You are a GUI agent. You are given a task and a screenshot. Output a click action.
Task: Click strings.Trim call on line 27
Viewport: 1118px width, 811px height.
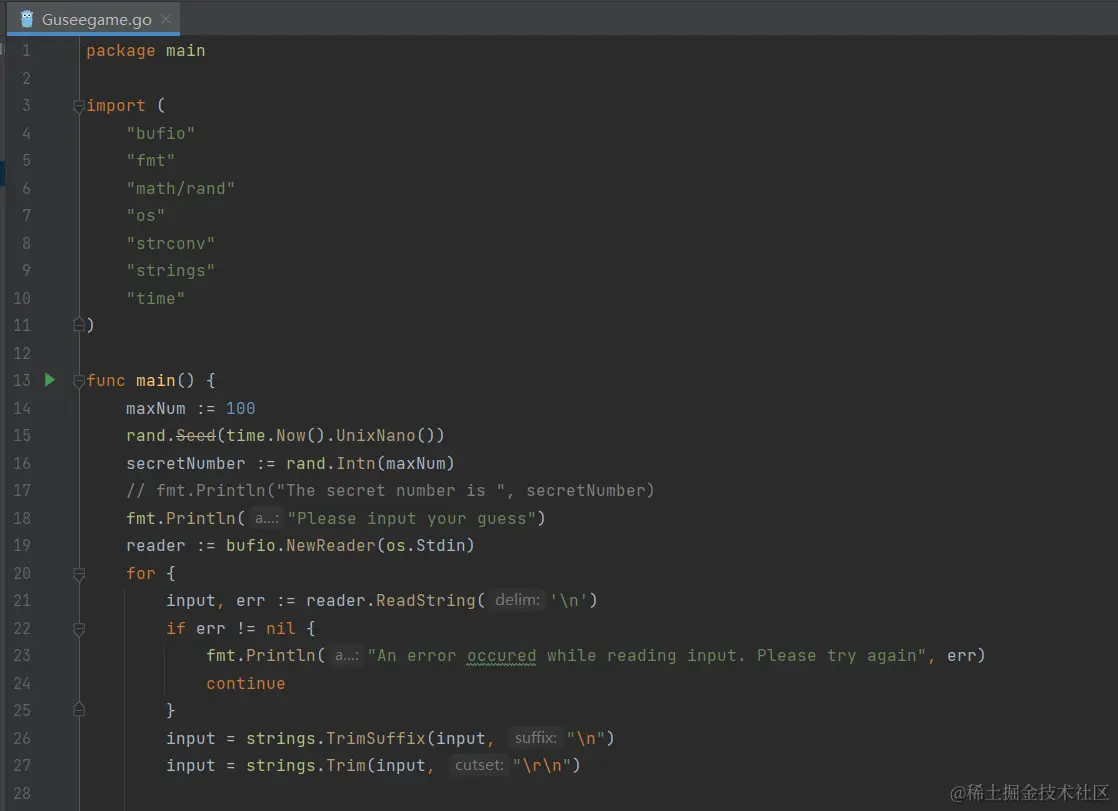coord(306,765)
